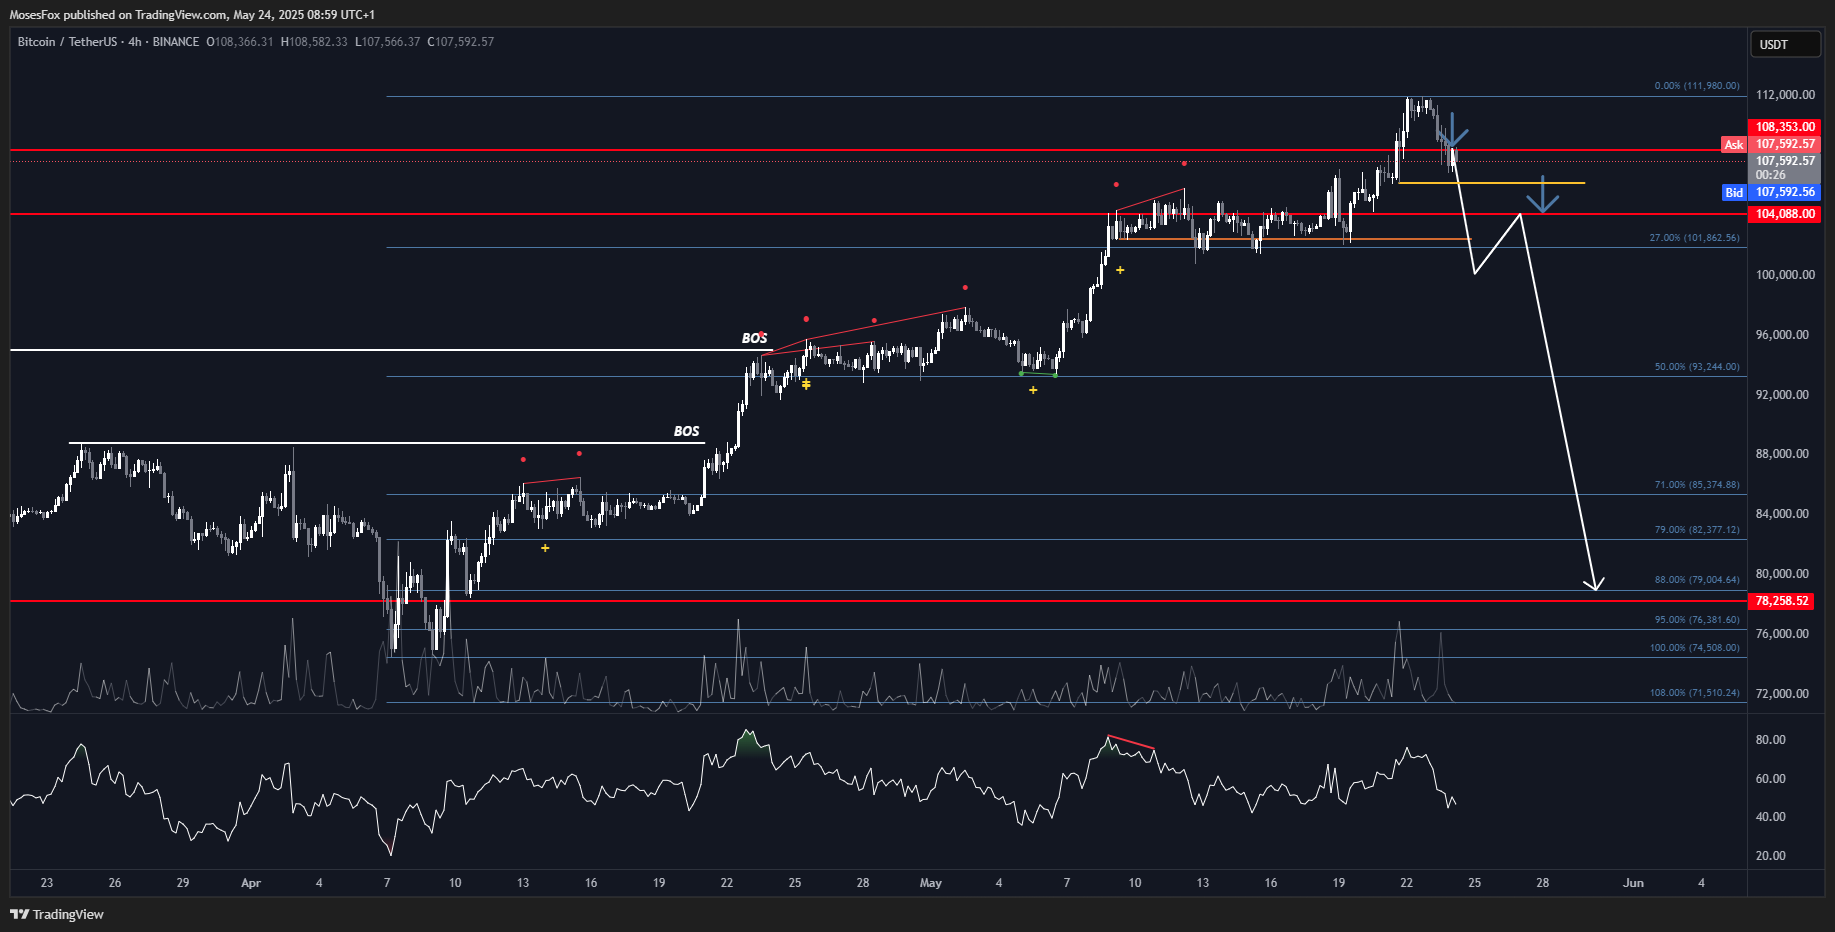1835x932 pixels.
Task: Click the yellow plus marker below April 13 candles
Action: pyautogui.click(x=545, y=548)
